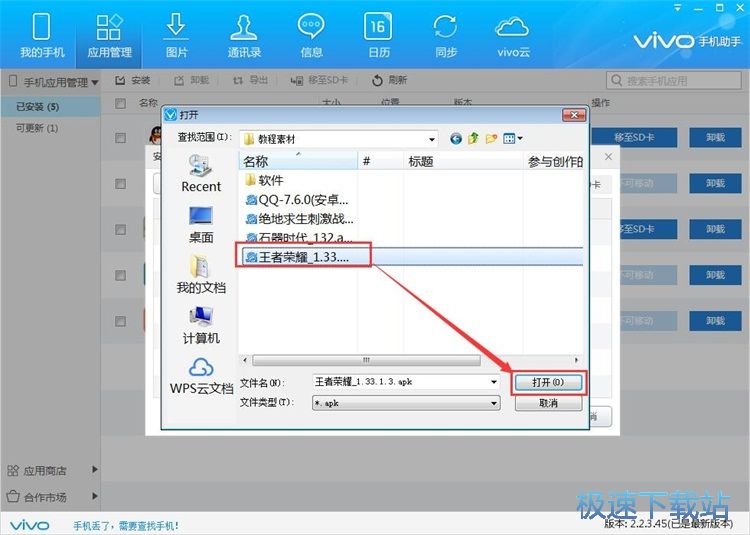Select 桌面 in the places bar
The image size is (750, 535).
tap(201, 225)
